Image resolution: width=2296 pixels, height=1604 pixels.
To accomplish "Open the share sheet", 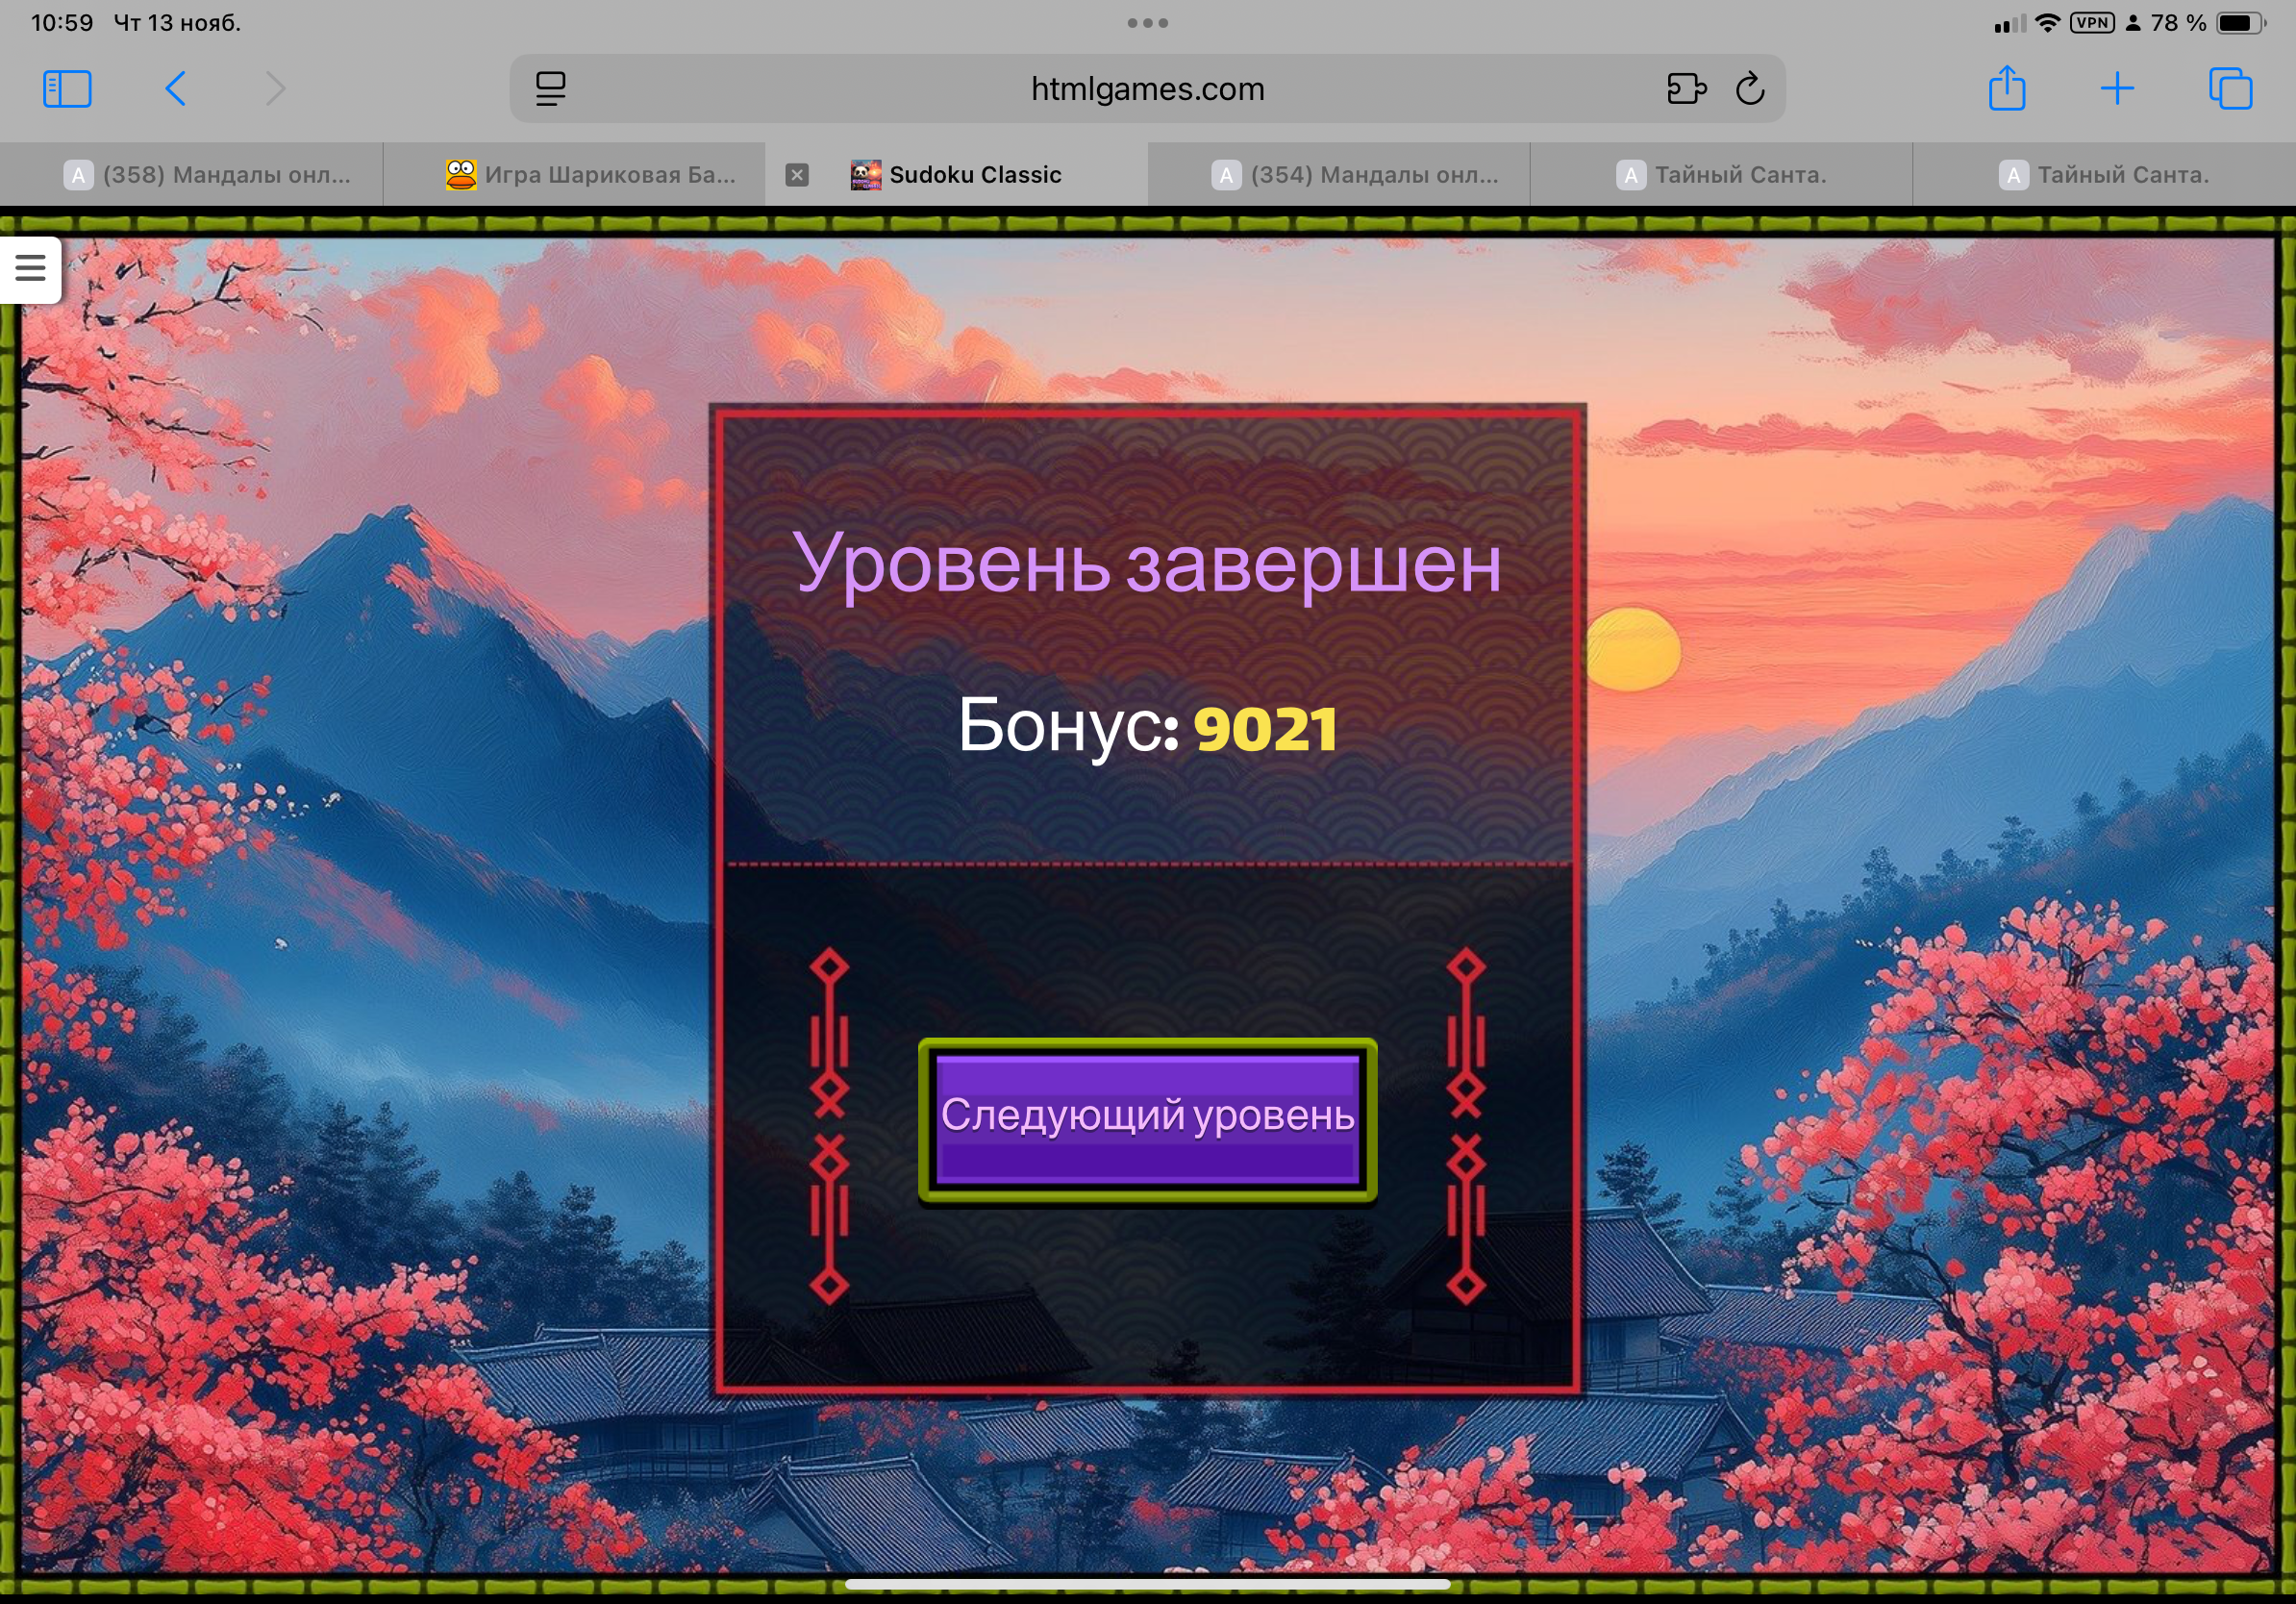I will click(x=2006, y=89).
